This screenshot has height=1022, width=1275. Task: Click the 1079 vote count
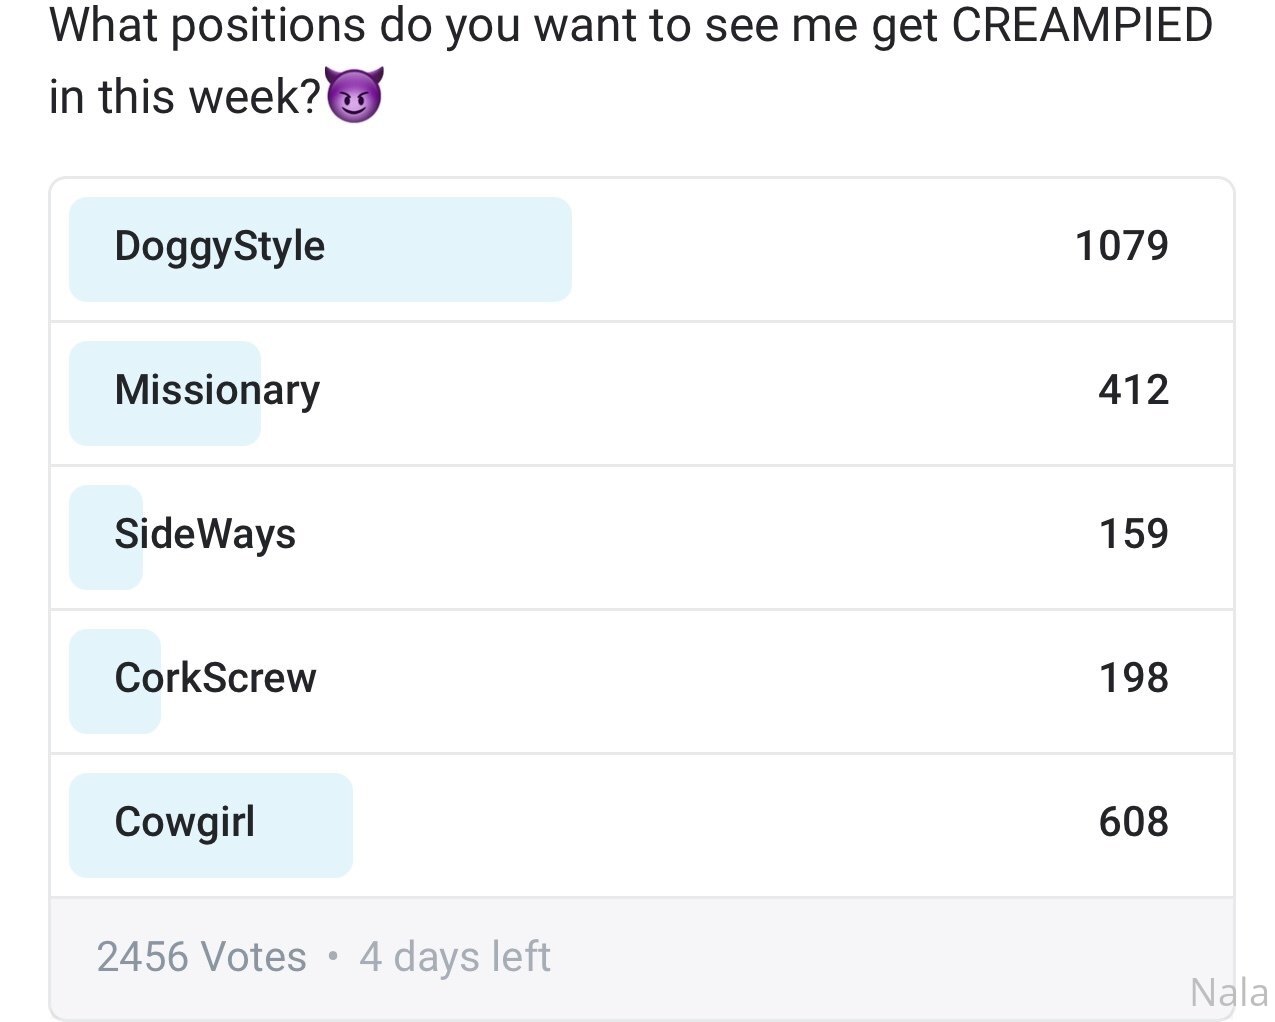(x=1121, y=246)
